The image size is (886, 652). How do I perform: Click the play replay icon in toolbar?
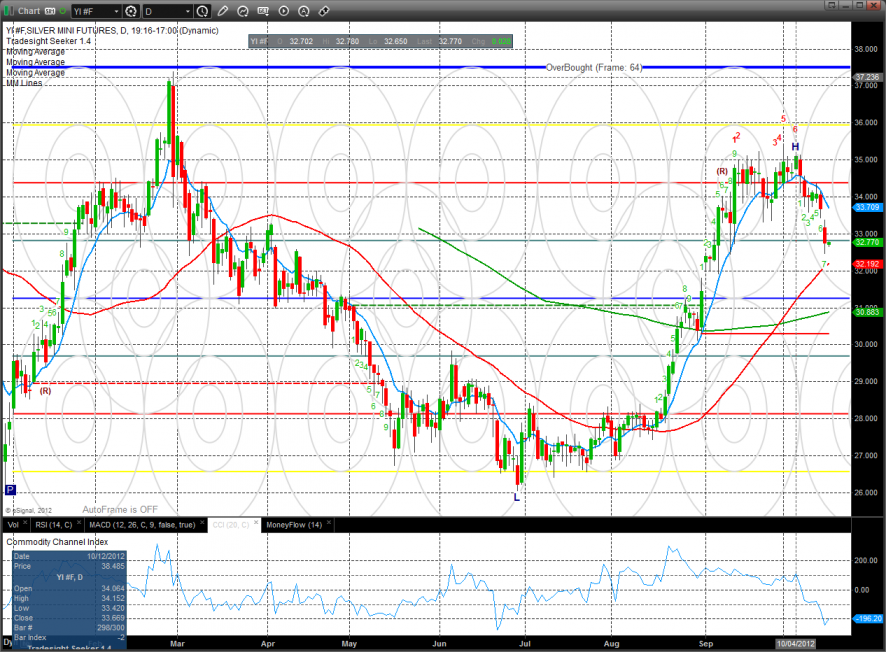pyautogui.click(x=284, y=11)
